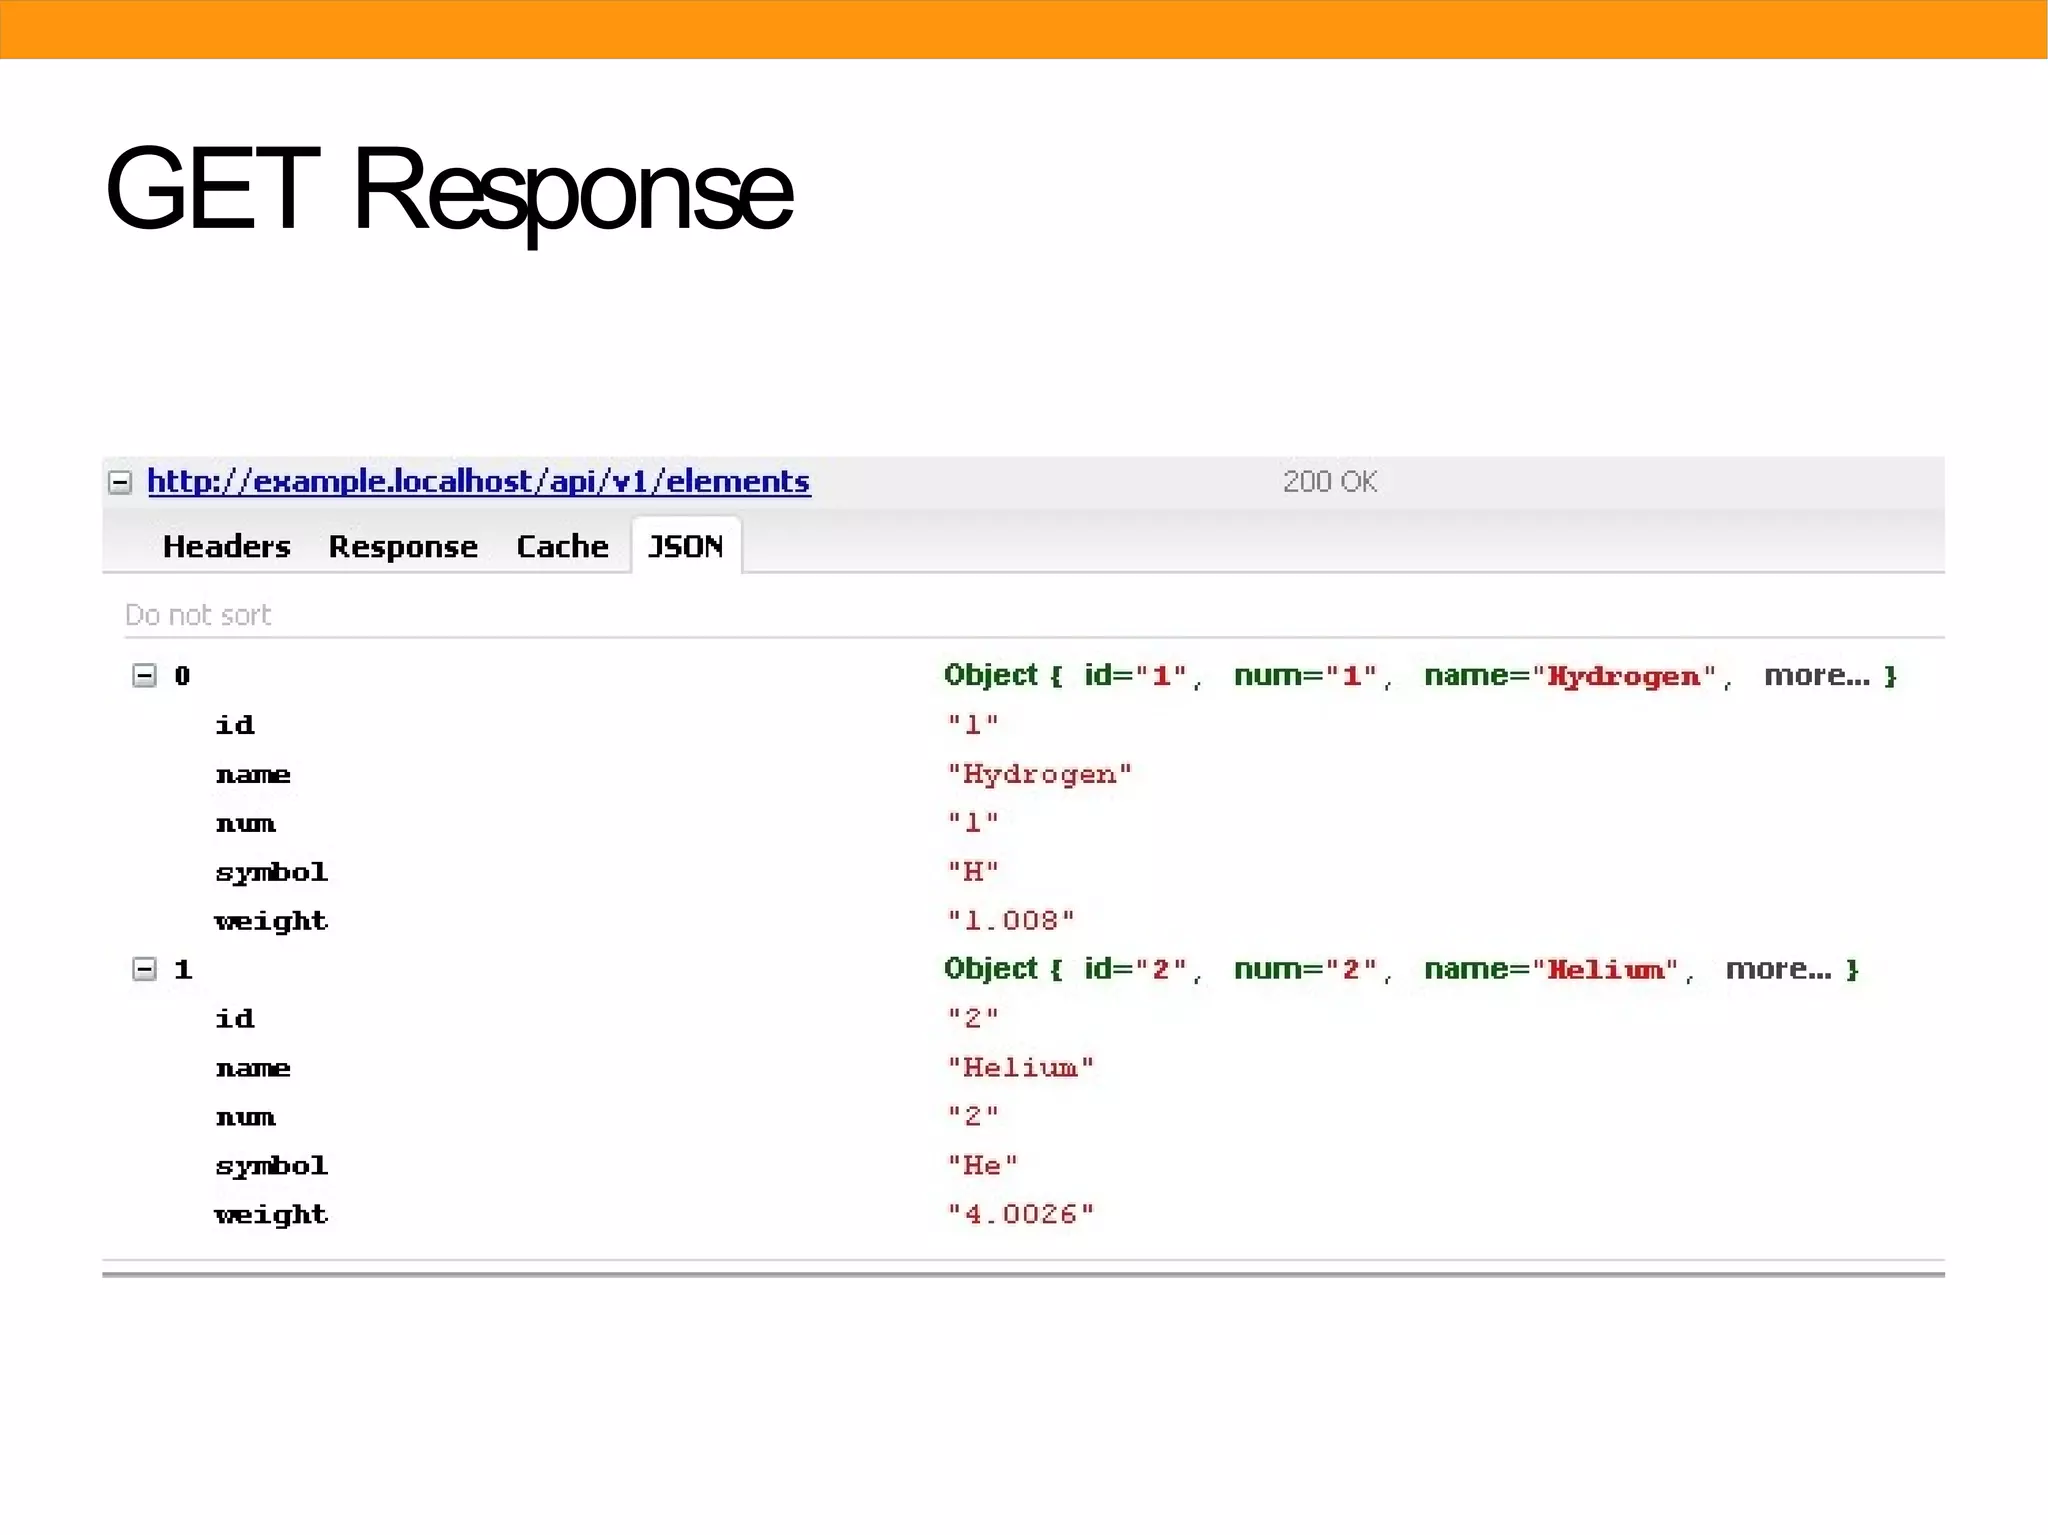Click the "H" symbol value

973,872
